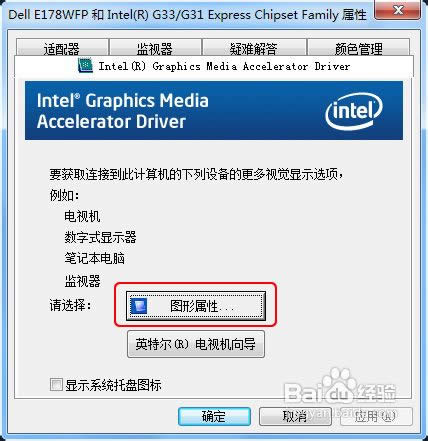This screenshot has height=441, width=428.
Task: Launch the 英特尔(R) 电视机向导 wizard
Action: pos(196,344)
